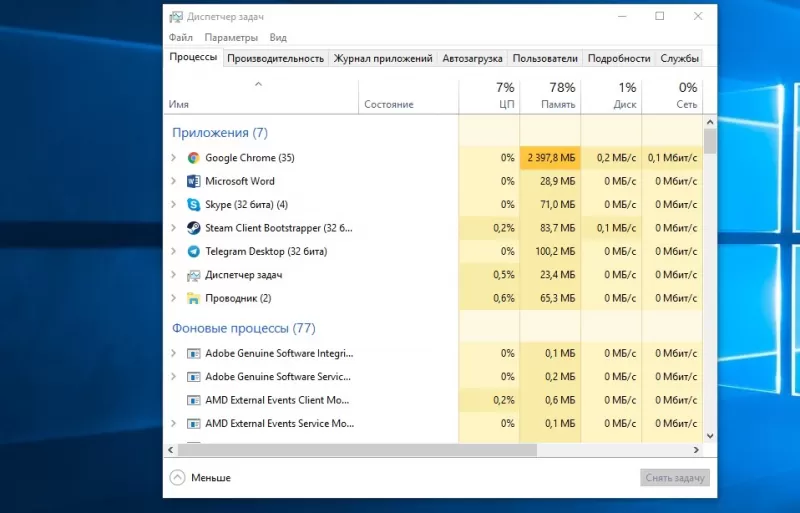Switch to the Производительность tab
Image resolution: width=800 pixels, height=513 pixels.
[x=276, y=59]
